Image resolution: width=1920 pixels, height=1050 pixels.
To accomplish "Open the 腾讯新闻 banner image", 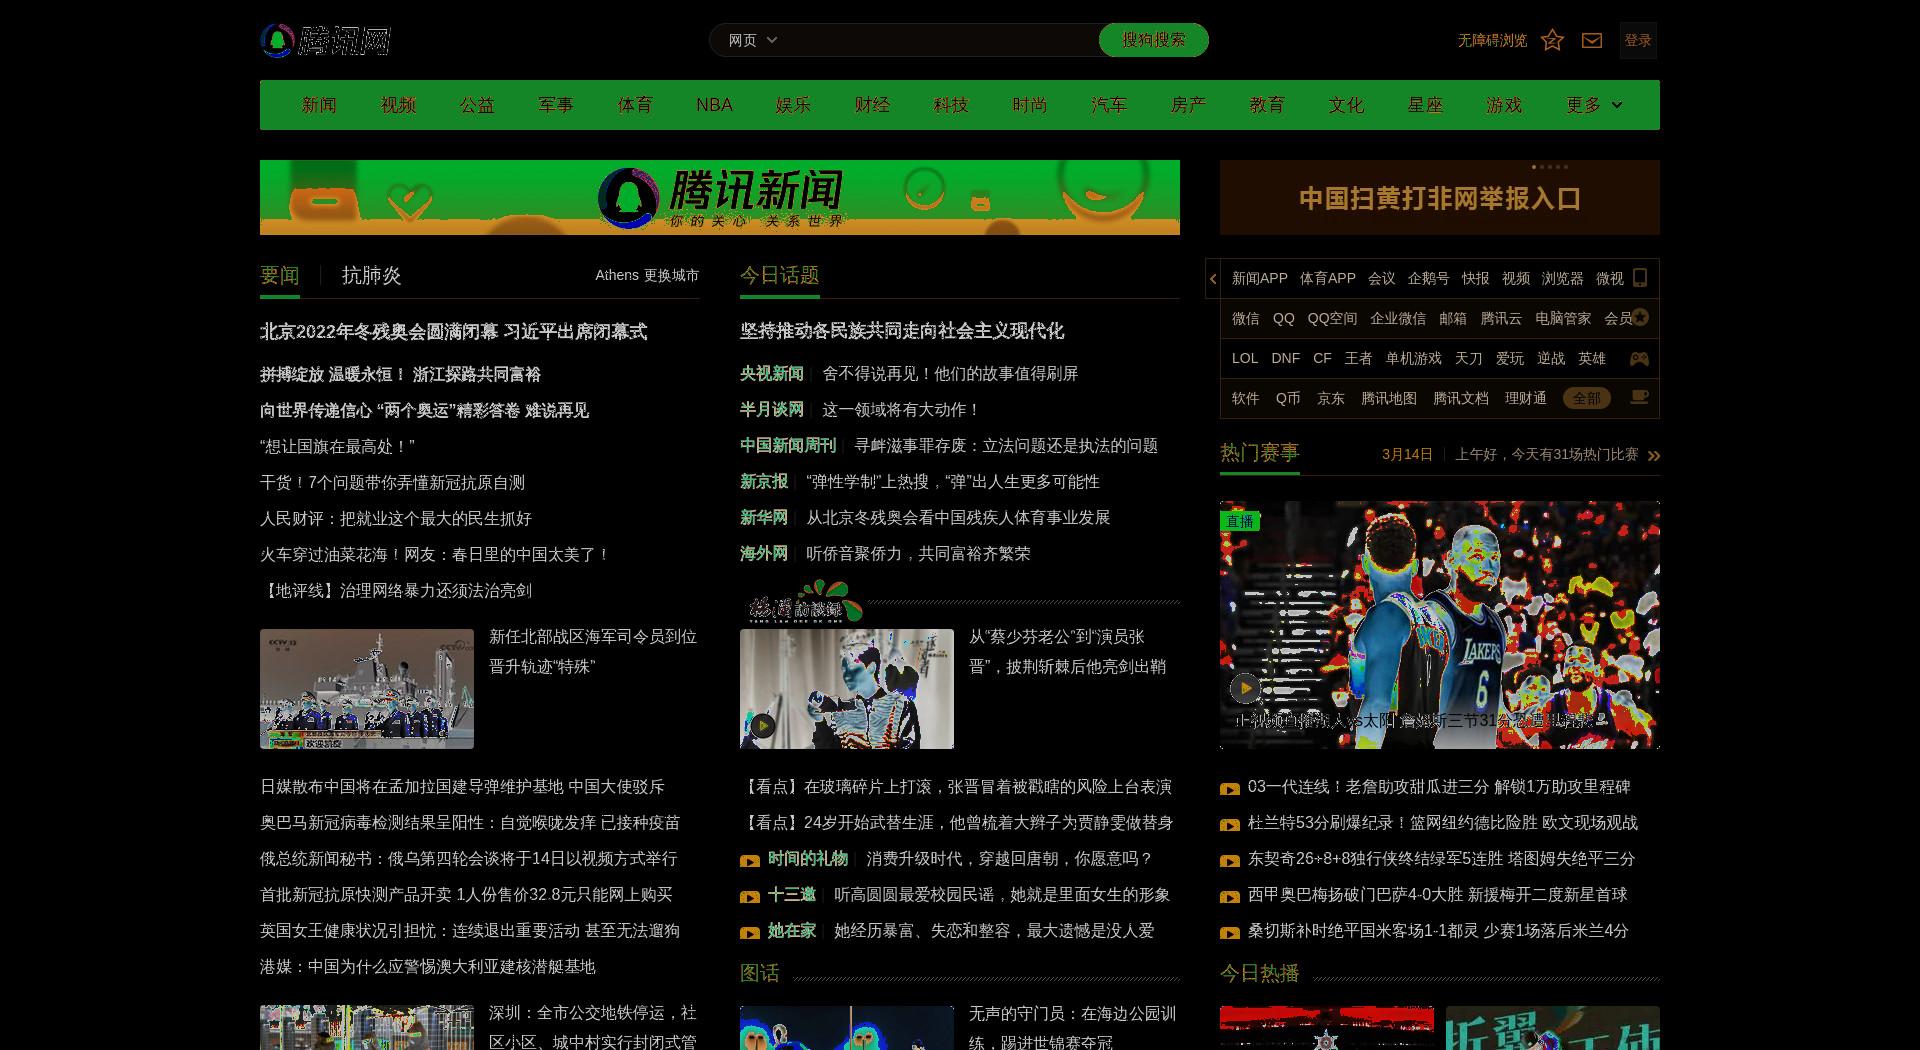I will (x=720, y=197).
